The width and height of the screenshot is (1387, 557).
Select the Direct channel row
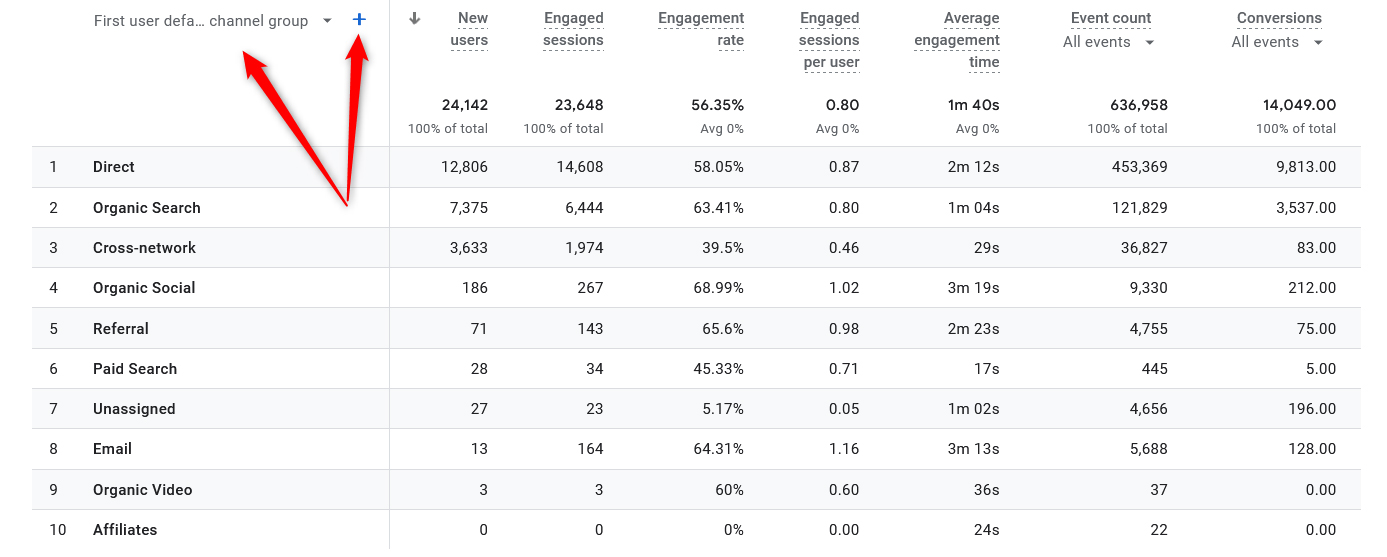coord(114,167)
